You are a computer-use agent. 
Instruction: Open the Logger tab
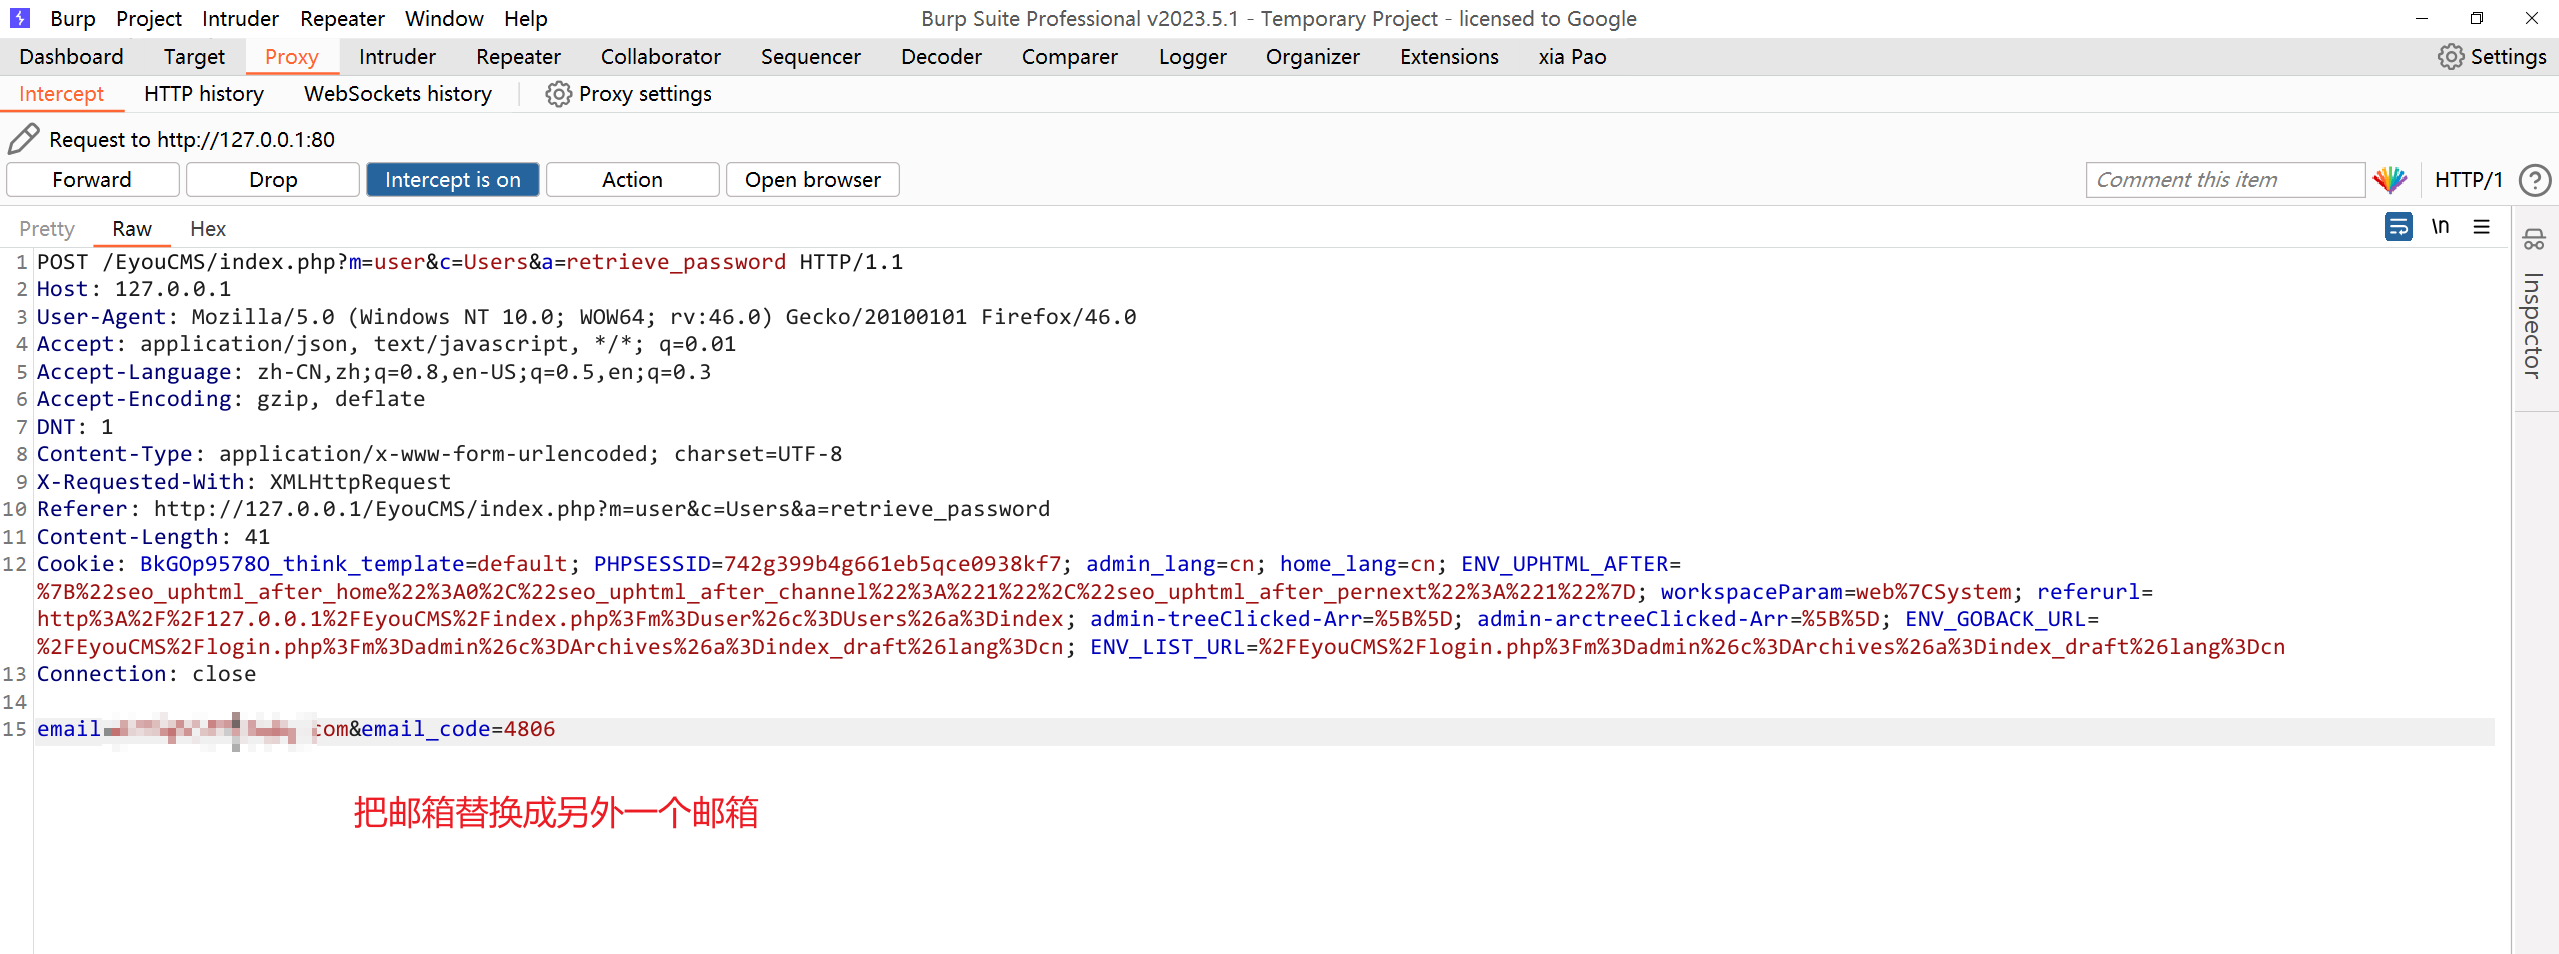pyautogui.click(x=1193, y=57)
